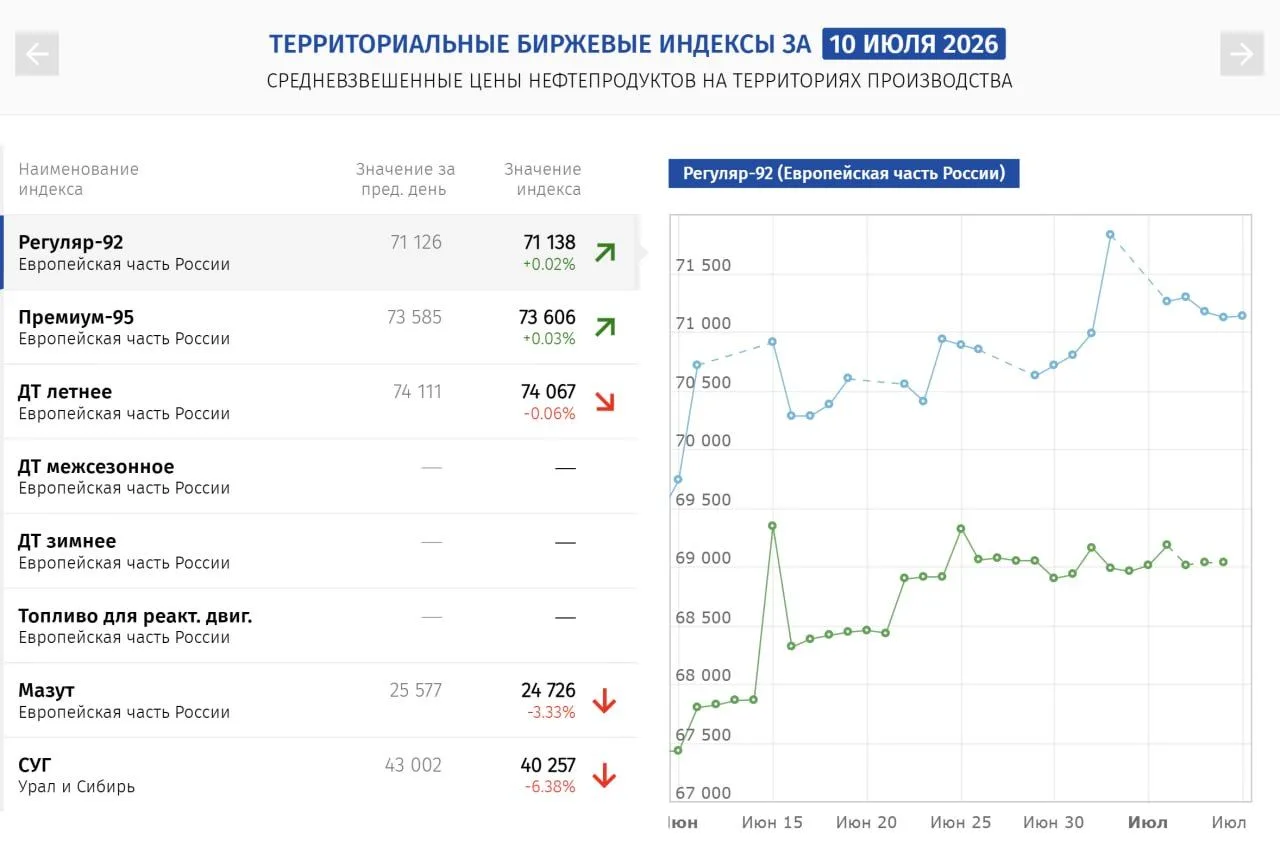This screenshot has height=852, width=1280.
Task: Select the Регуляр-92 index row
Action: point(320,252)
